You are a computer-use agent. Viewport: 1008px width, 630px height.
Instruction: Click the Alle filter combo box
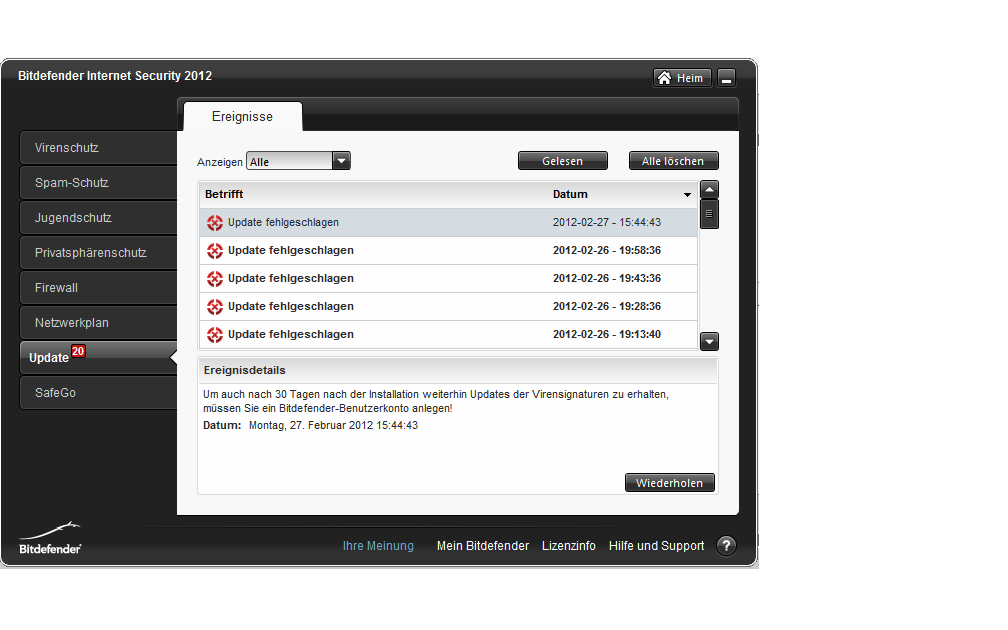tap(298, 161)
